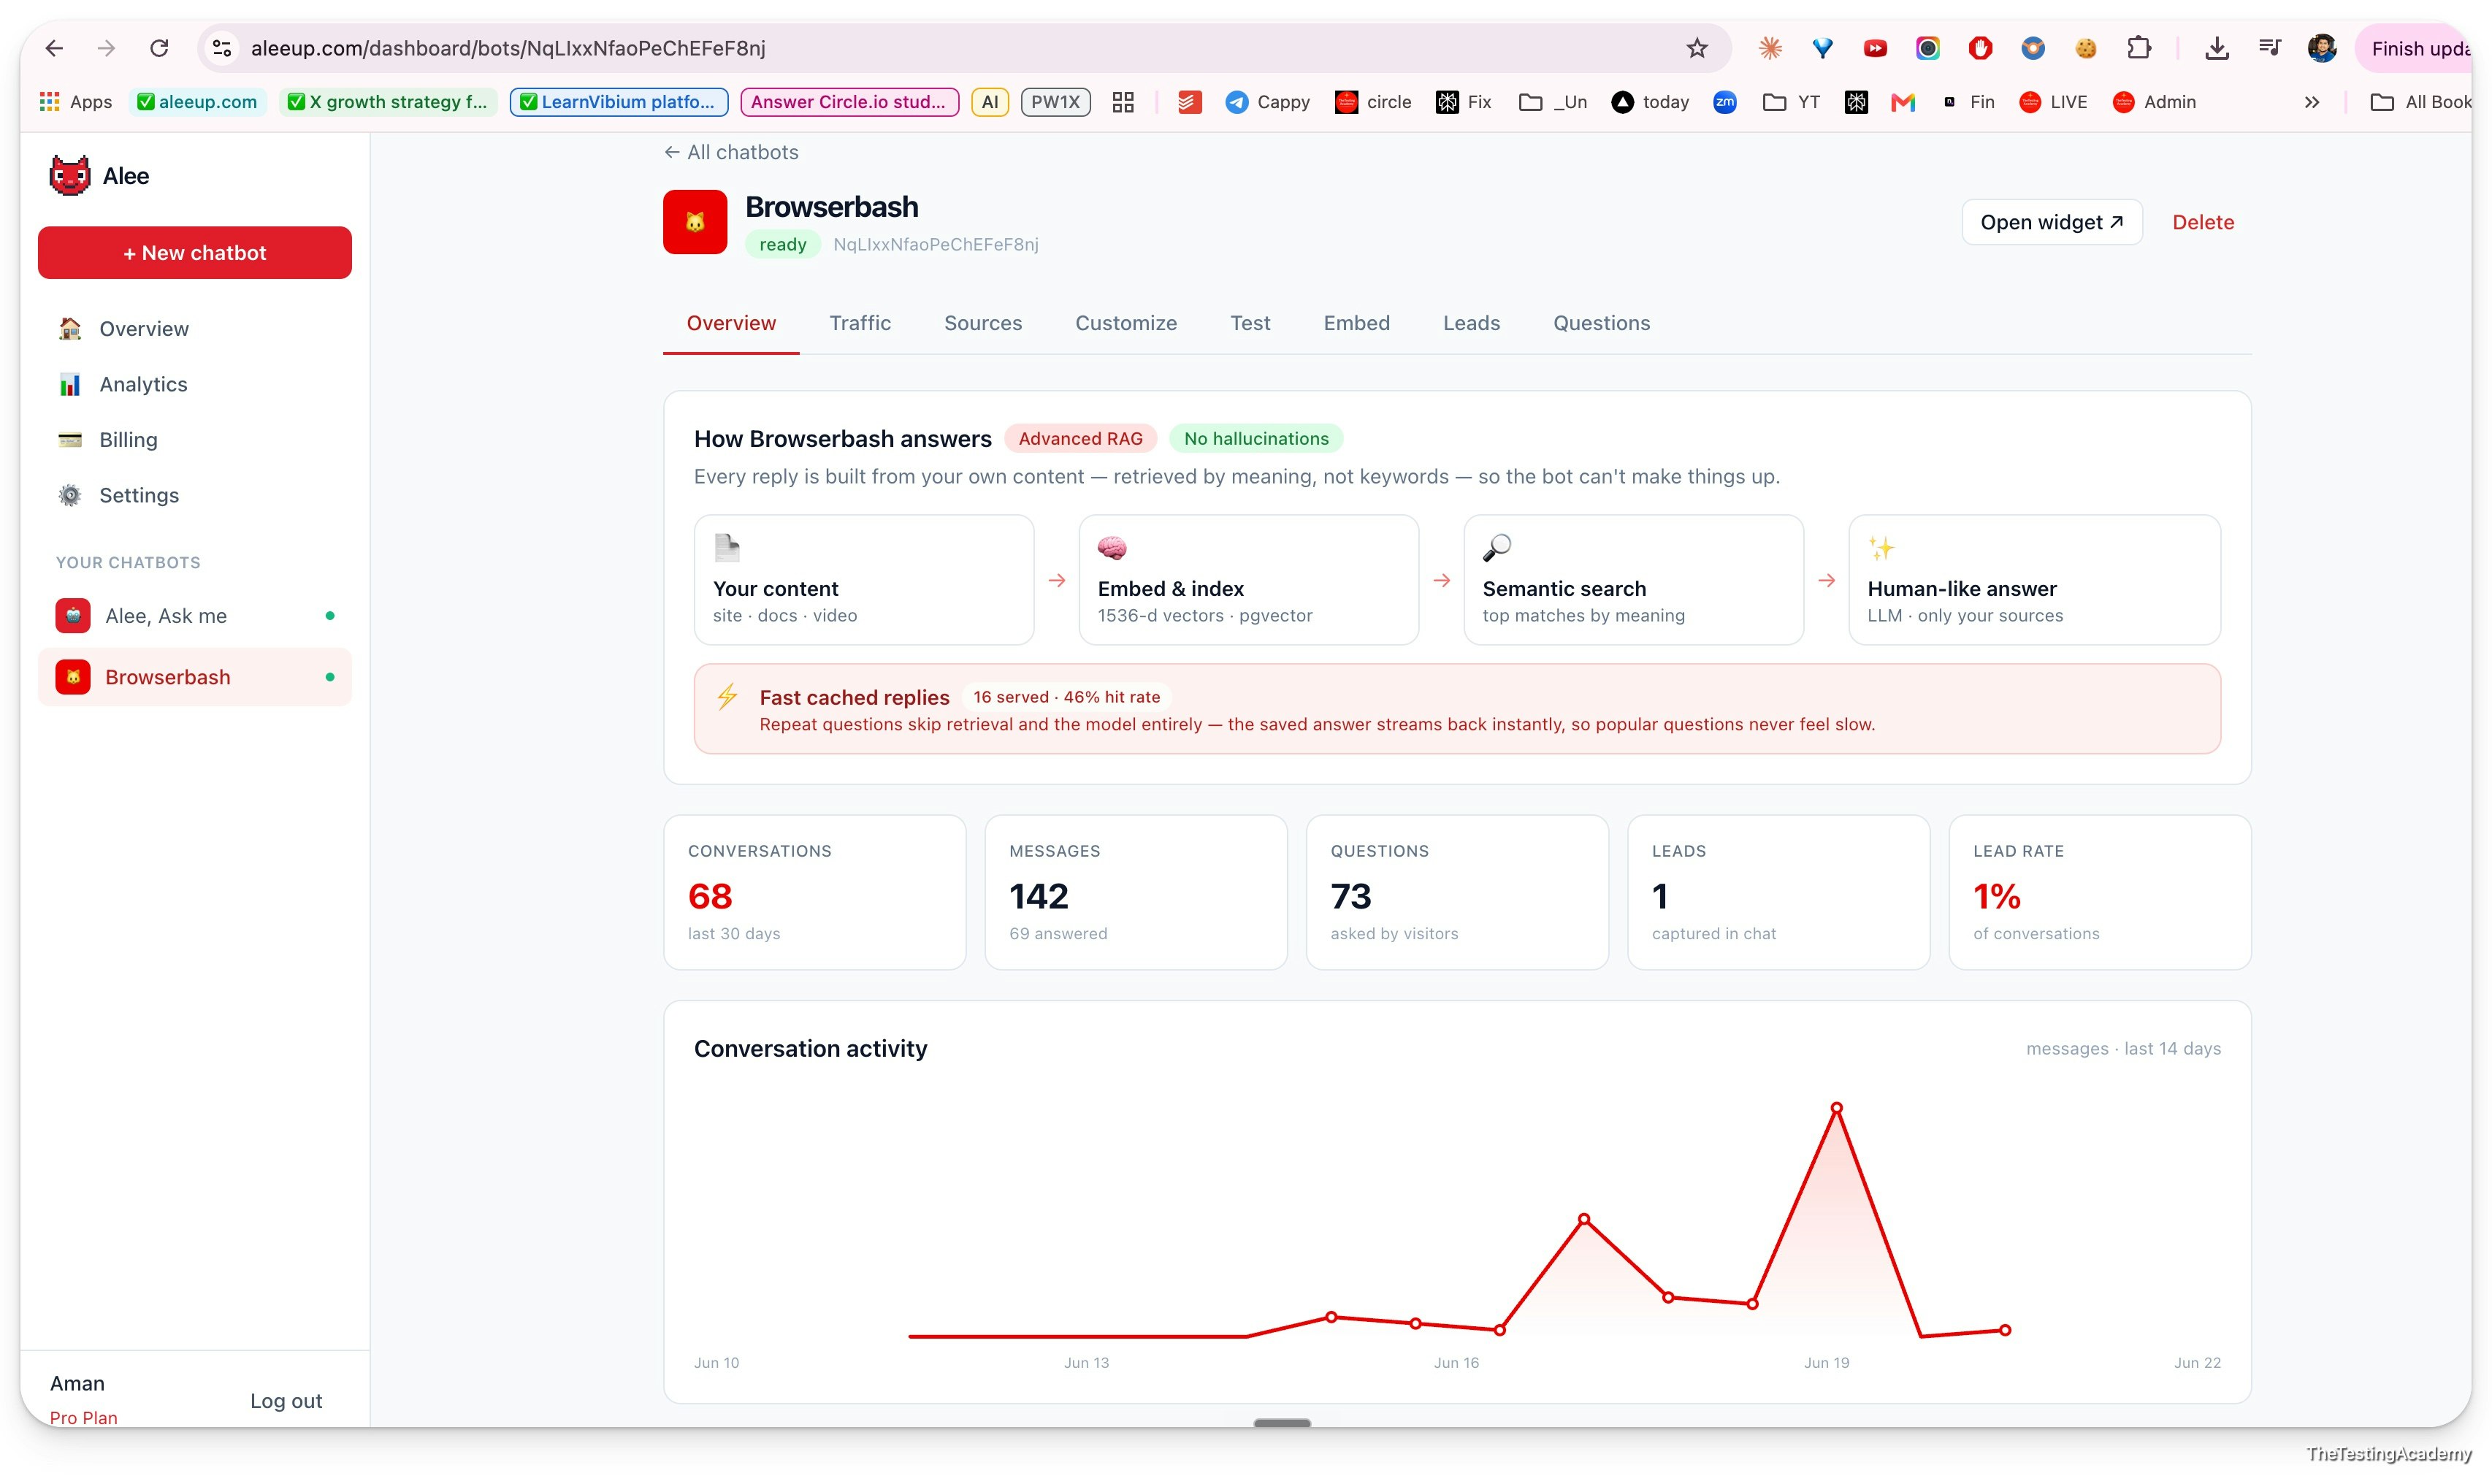The width and height of the screenshot is (2492, 1484).
Task: Open the _Un bookmarks folder
Action: (x=1553, y=102)
